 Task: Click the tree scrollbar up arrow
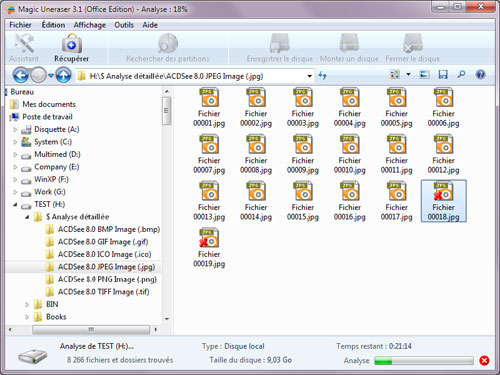(167, 91)
